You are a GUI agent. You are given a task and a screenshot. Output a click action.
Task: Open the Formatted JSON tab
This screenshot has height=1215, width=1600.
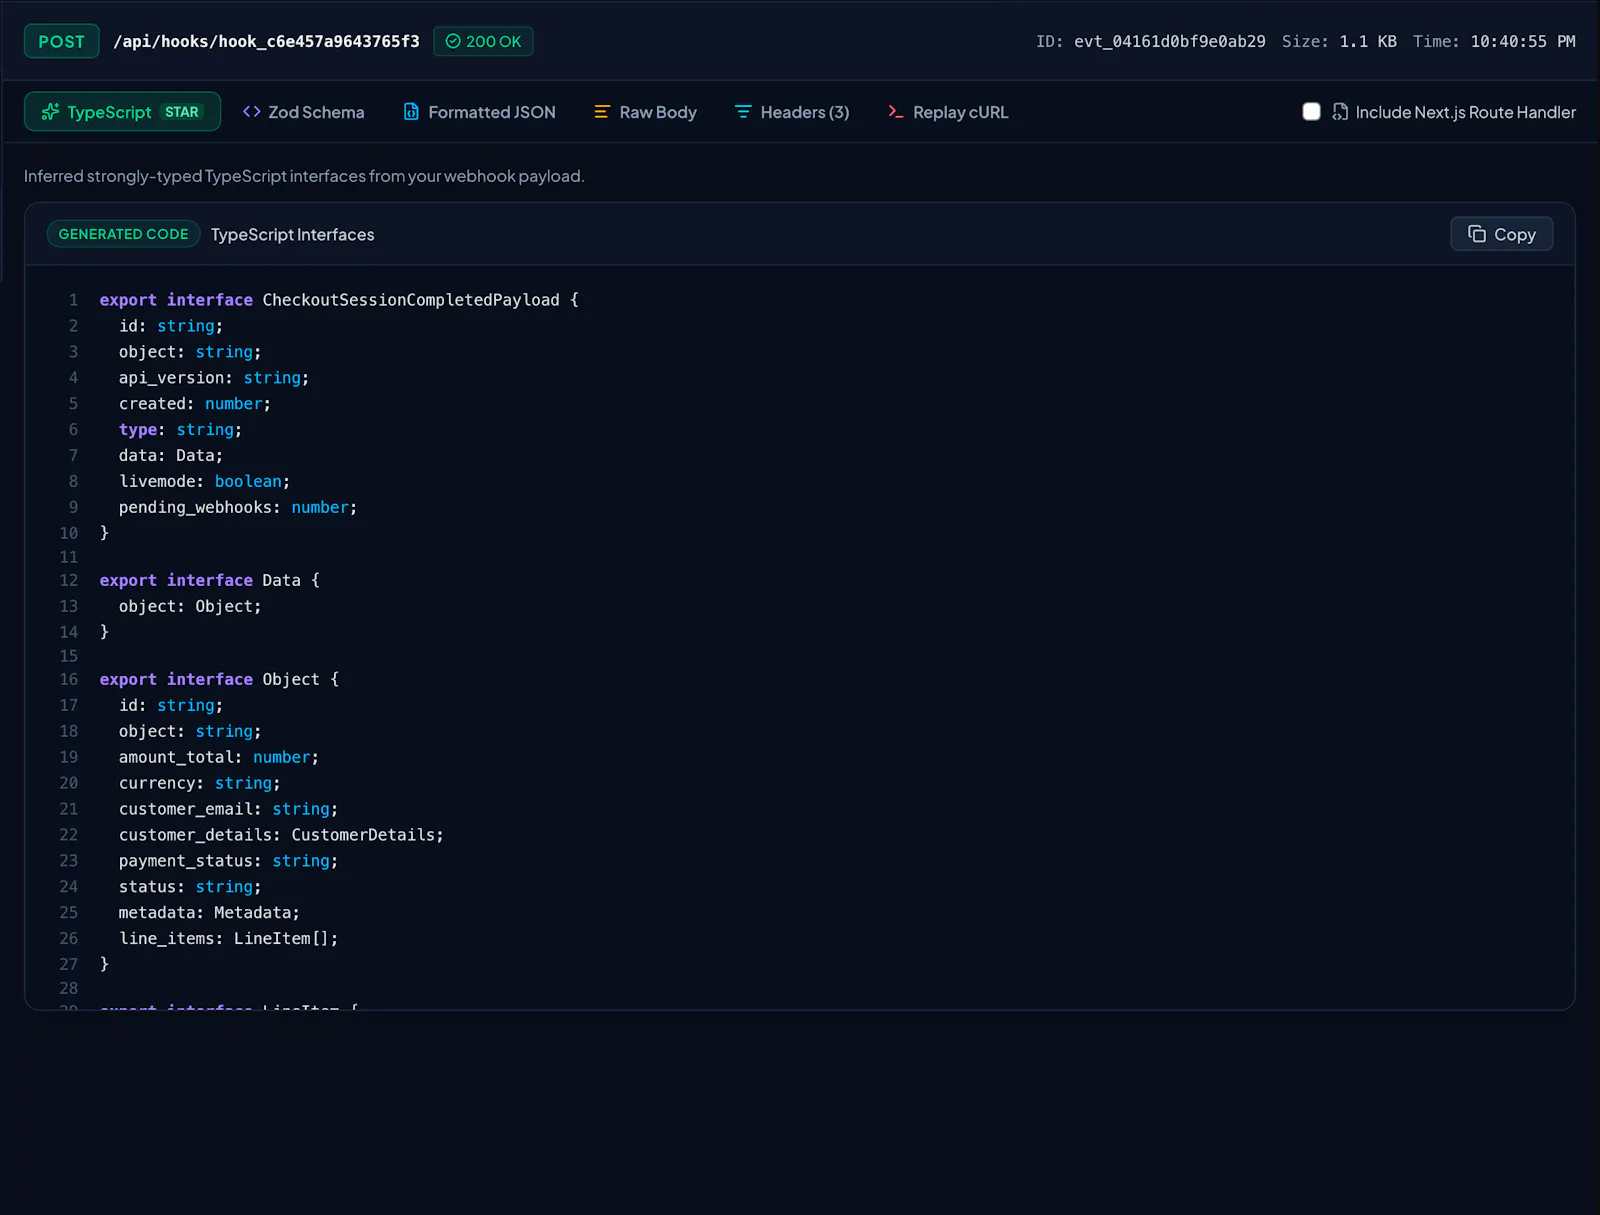479,112
